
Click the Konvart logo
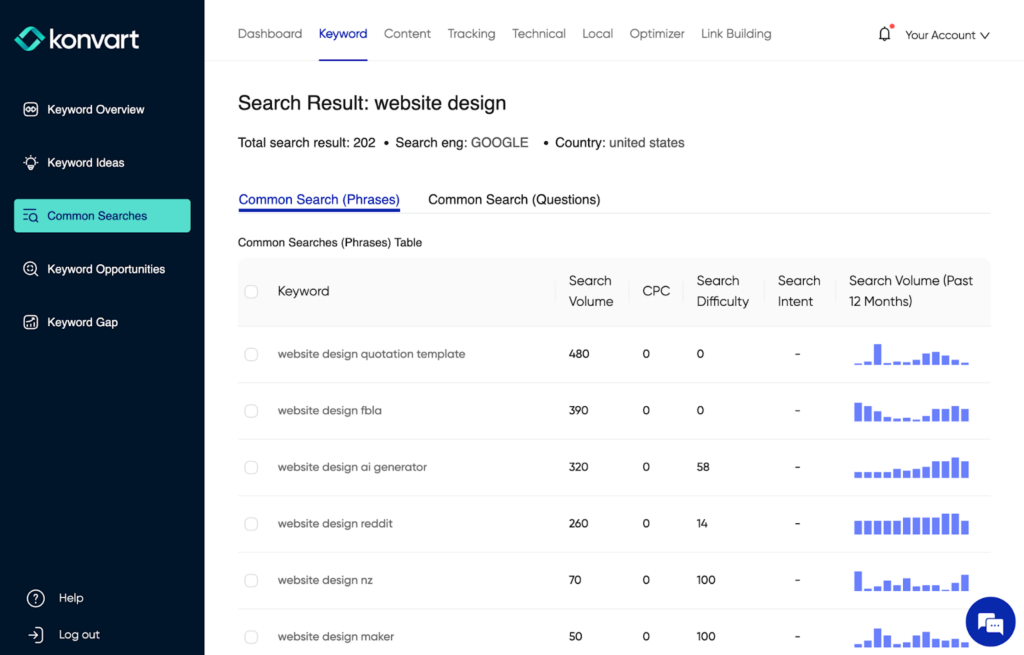tap(77, 38)
